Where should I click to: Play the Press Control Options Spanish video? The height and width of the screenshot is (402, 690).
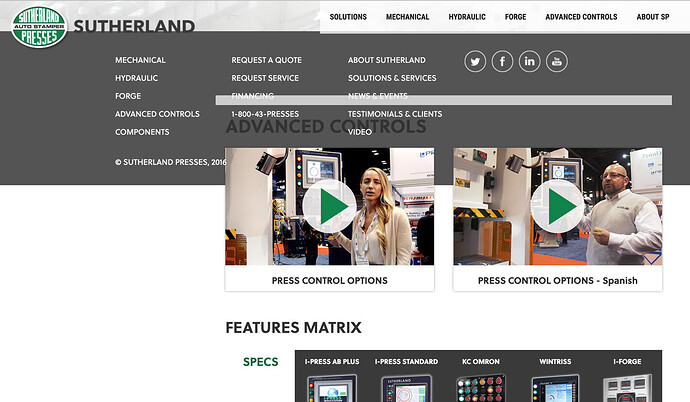click(557, 206)
